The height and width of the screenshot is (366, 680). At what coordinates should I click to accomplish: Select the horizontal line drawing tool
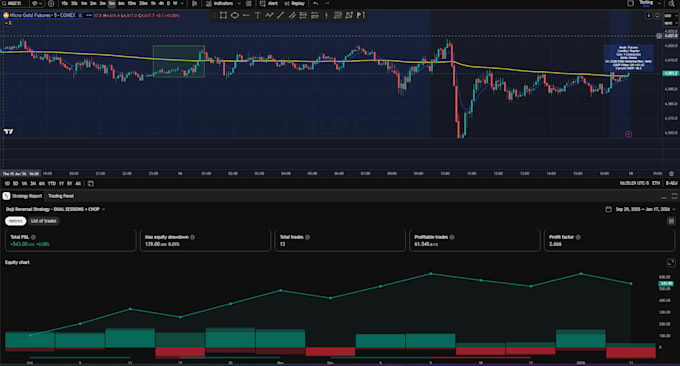tap(246, 15)
